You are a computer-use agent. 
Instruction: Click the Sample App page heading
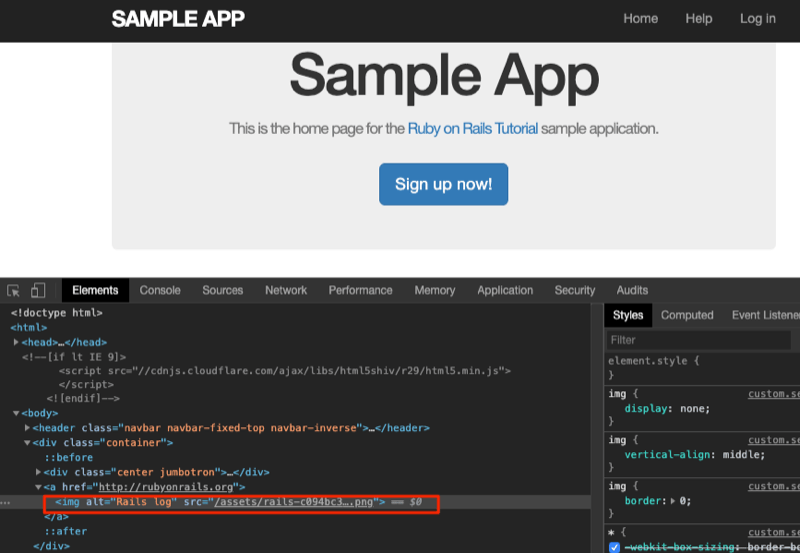pos(444,76)
